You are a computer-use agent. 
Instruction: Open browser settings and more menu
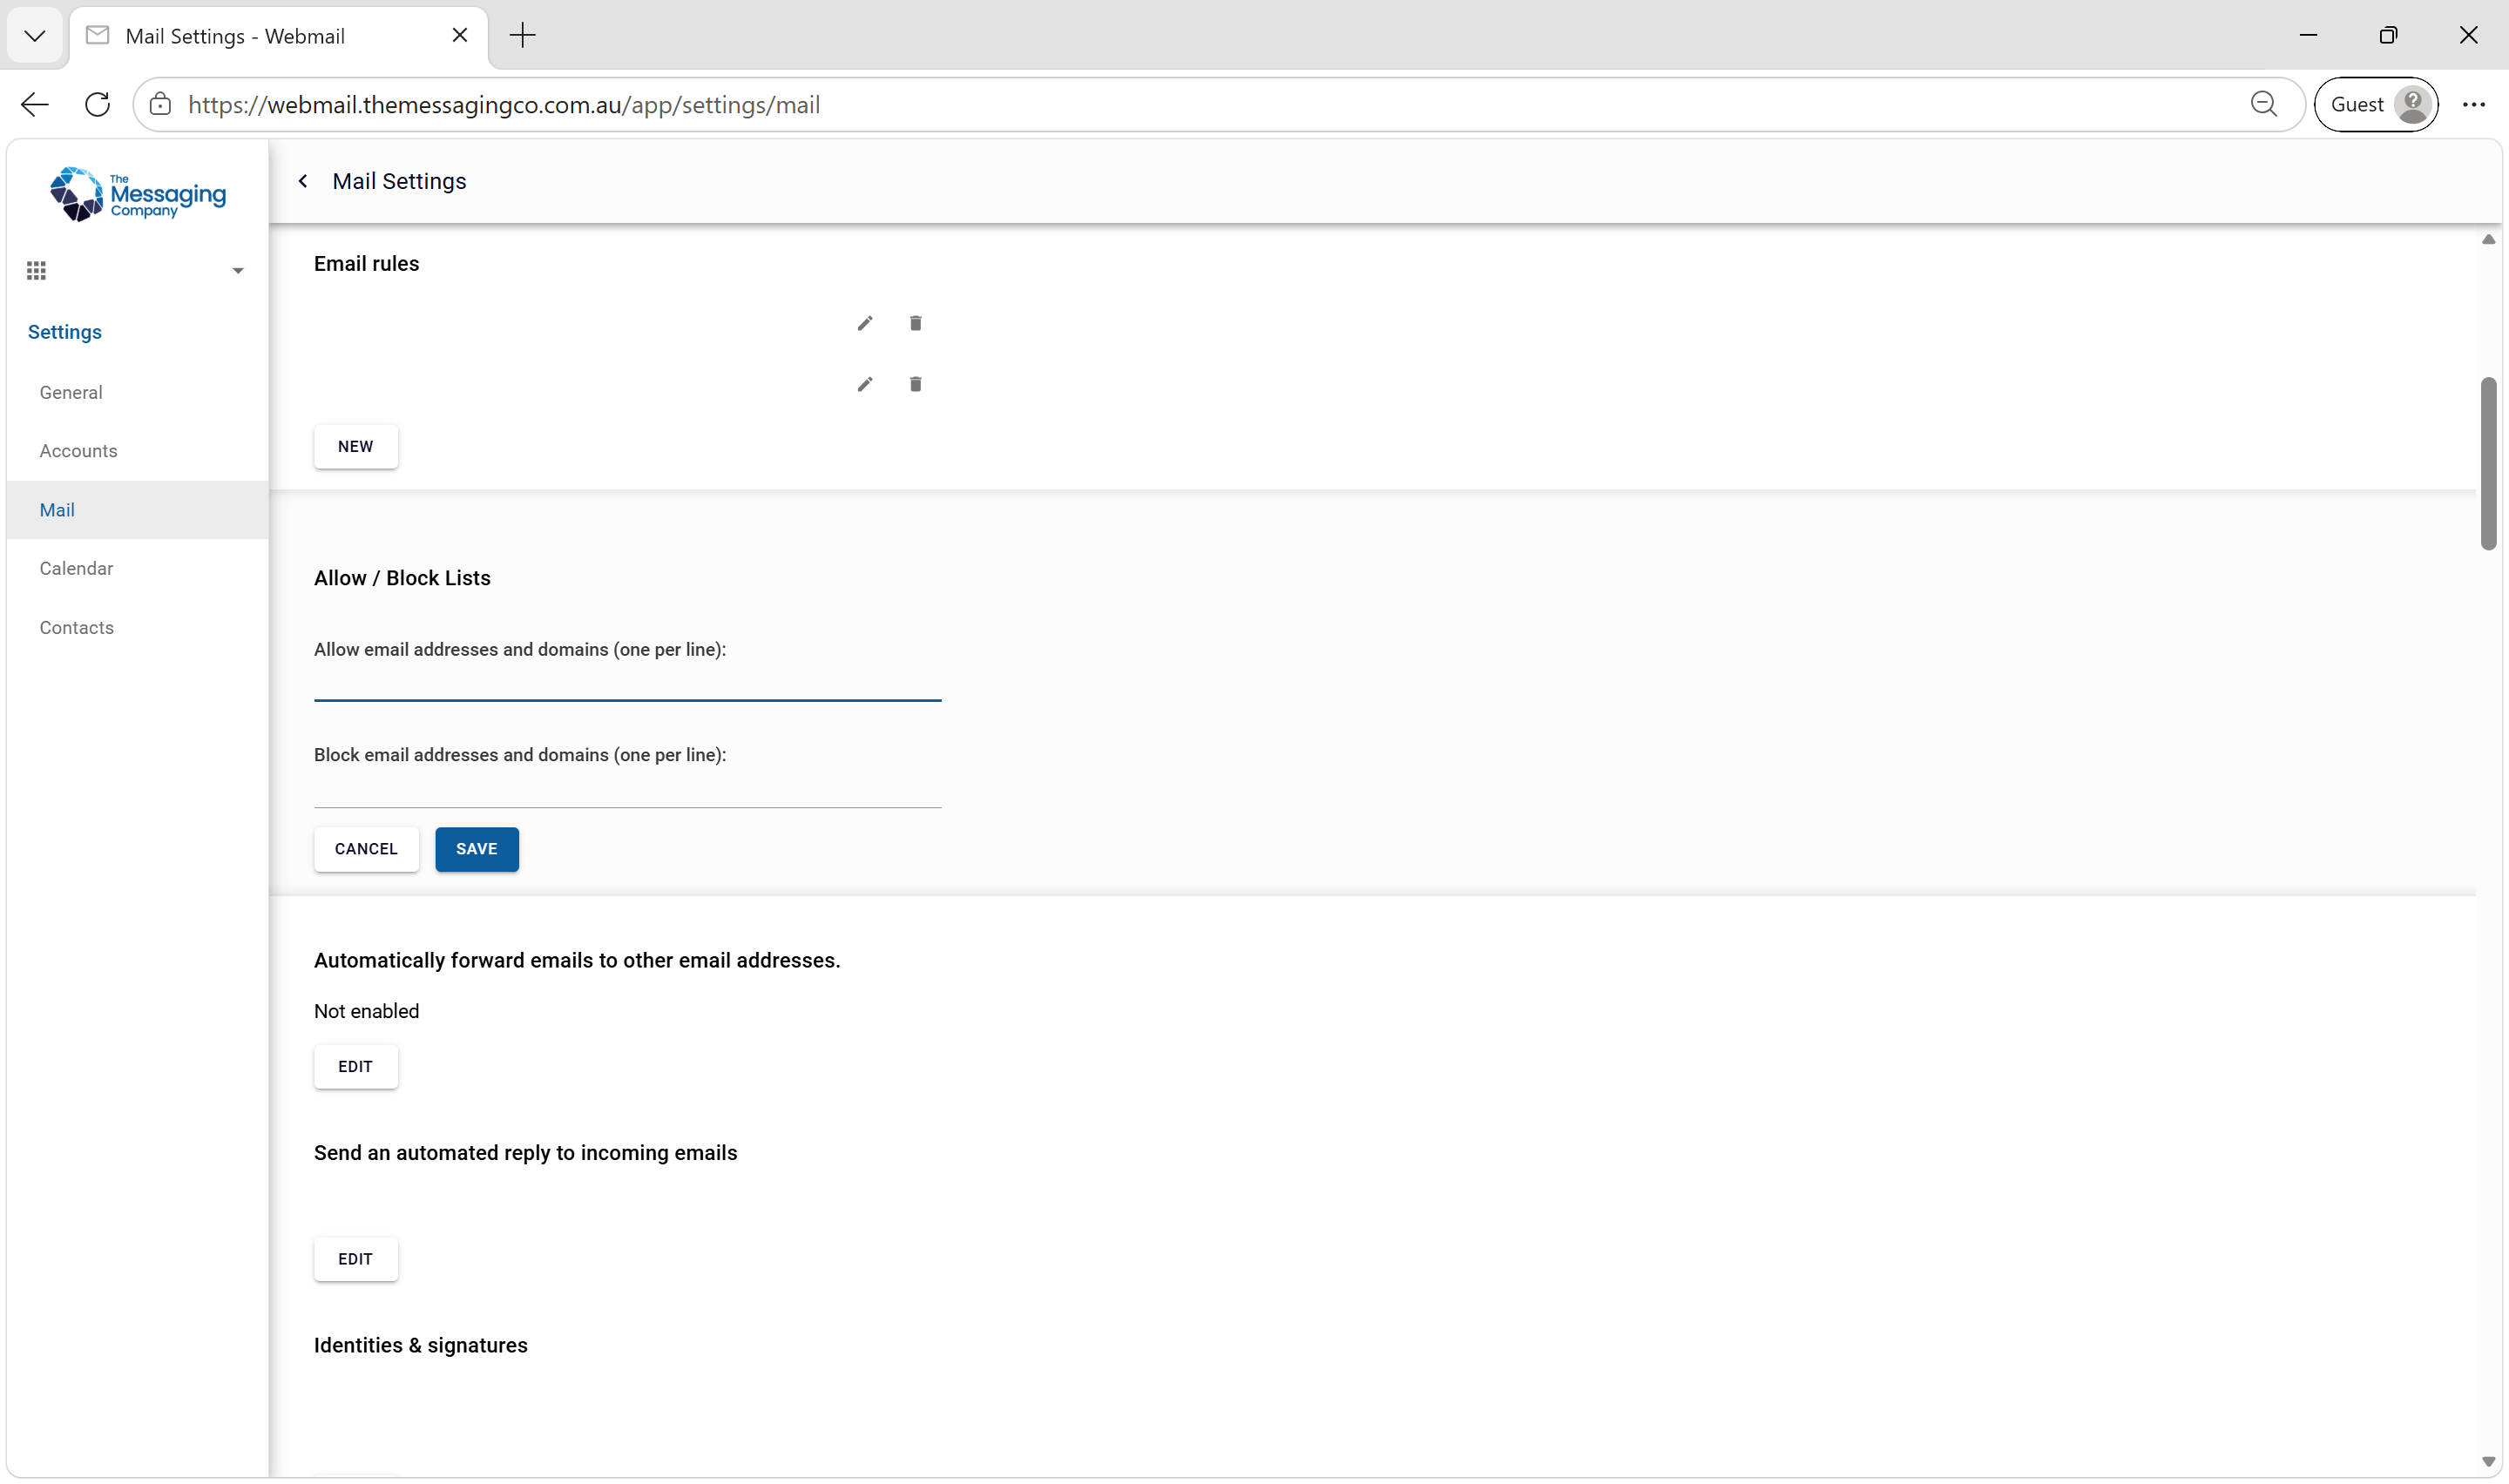[2474, 105]
